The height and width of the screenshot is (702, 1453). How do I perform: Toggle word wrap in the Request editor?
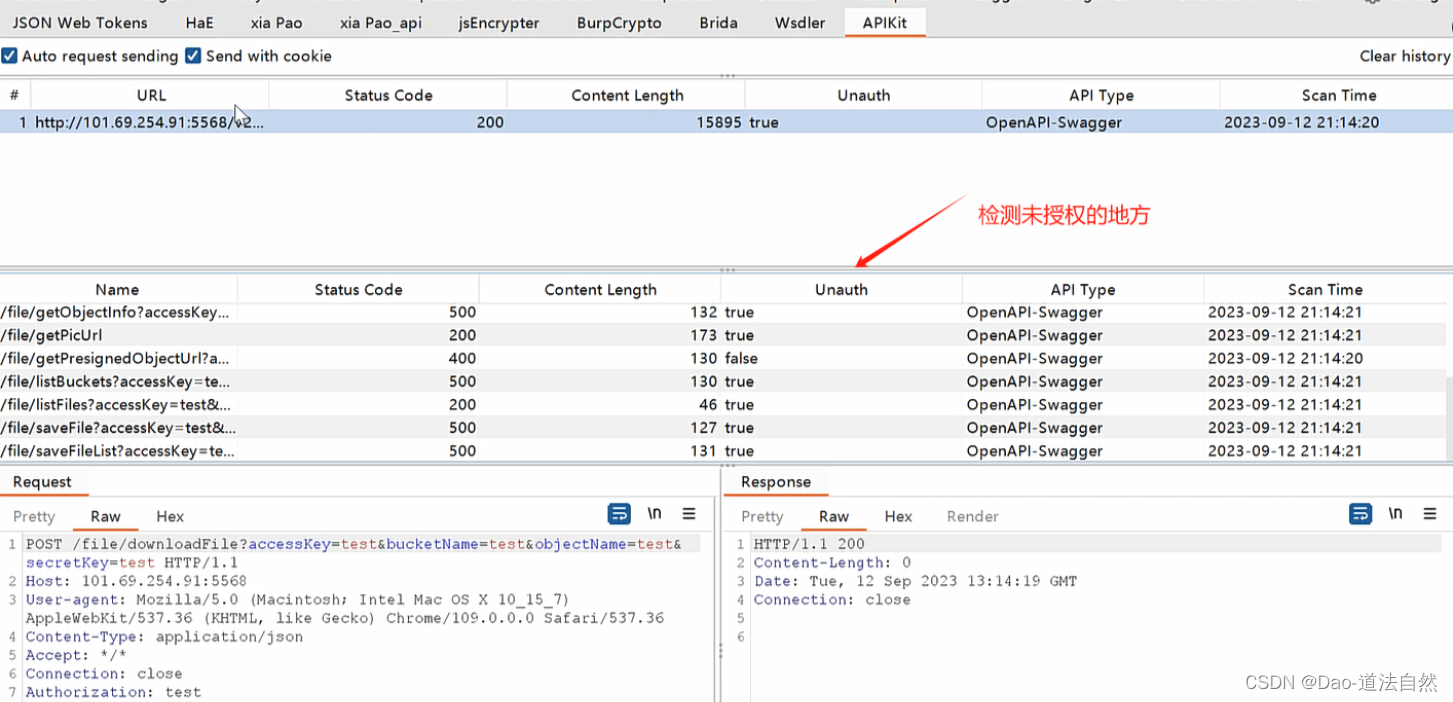(x=618, y=513)
